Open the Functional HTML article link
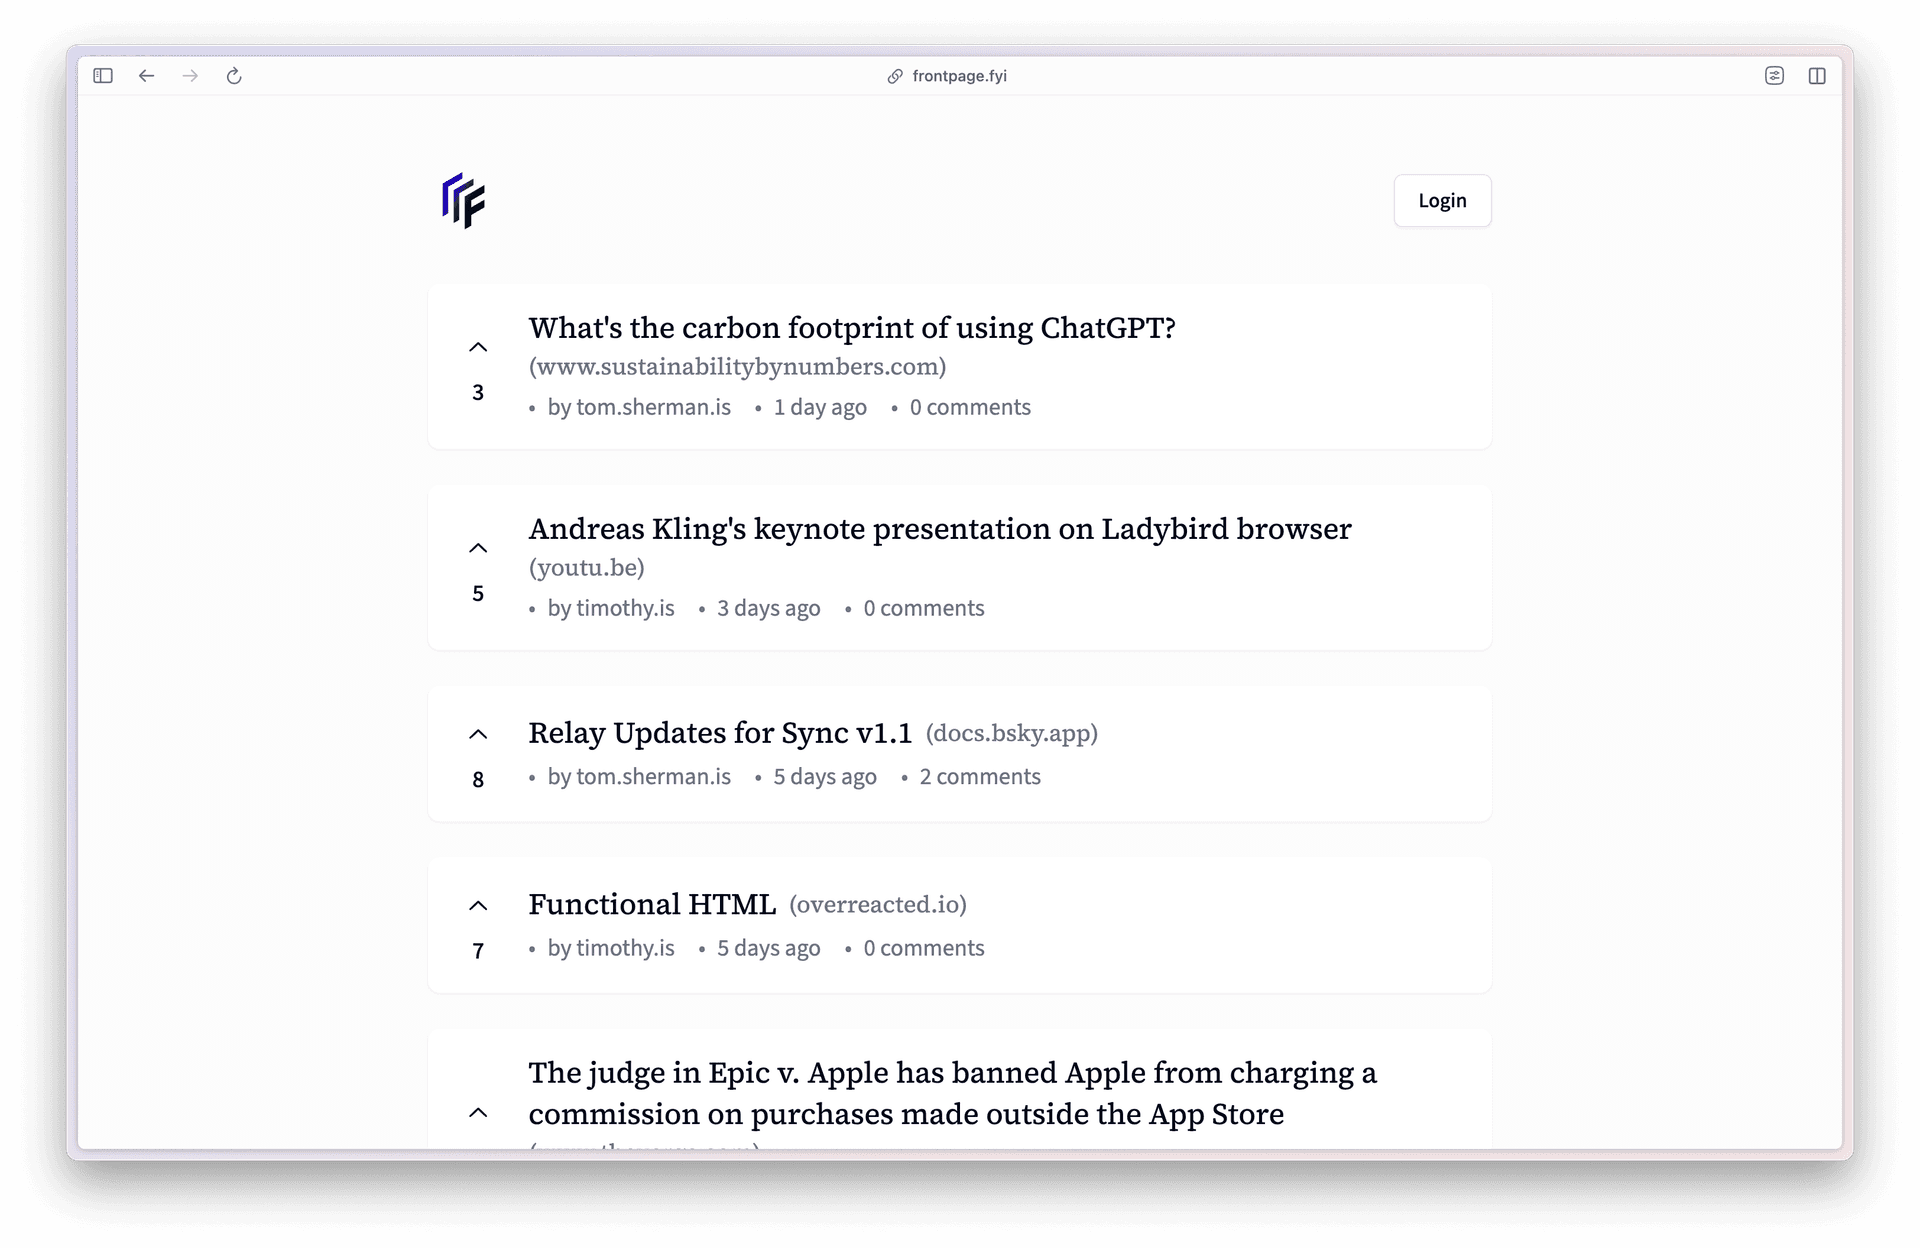Screen dimensions: 1920x1248 click(652, 904)
